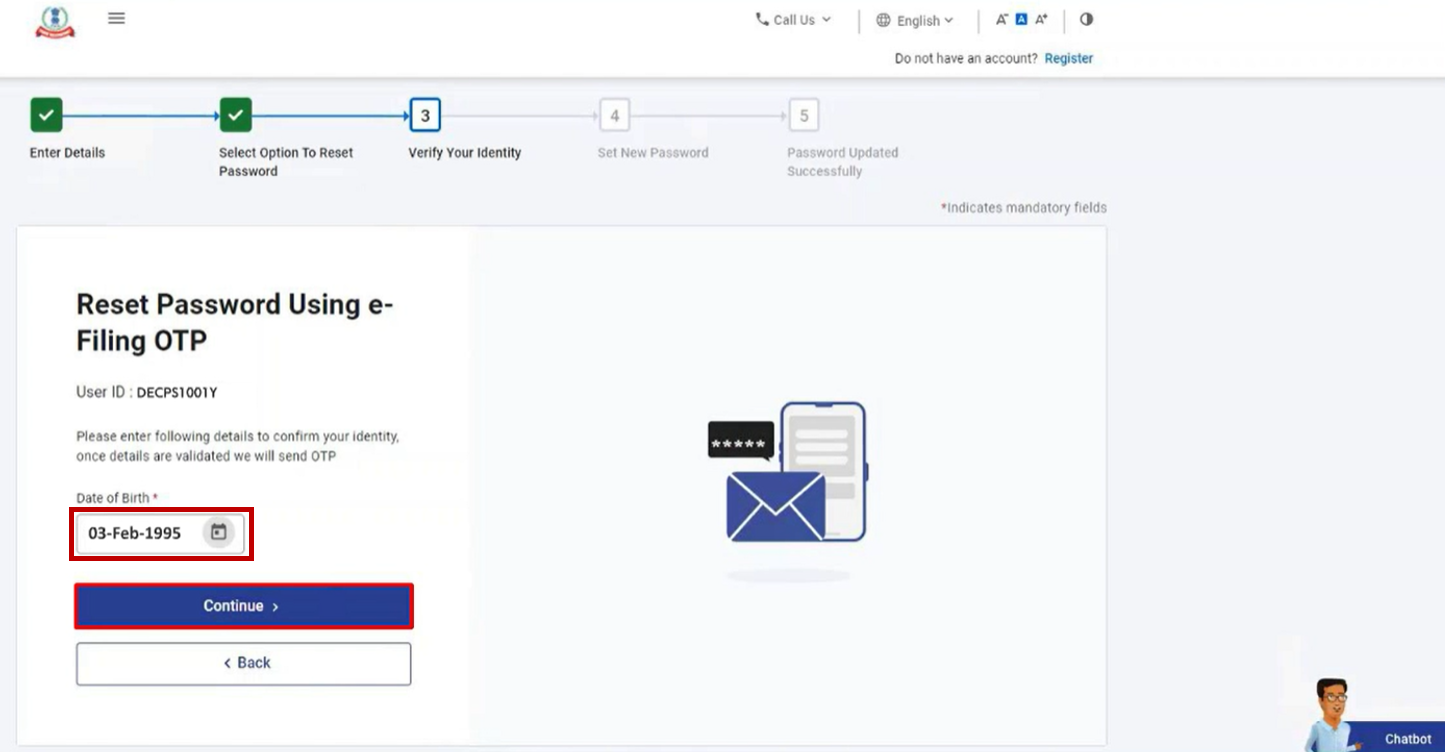
Task: Click the Register link
Action: pos(1068,57)
